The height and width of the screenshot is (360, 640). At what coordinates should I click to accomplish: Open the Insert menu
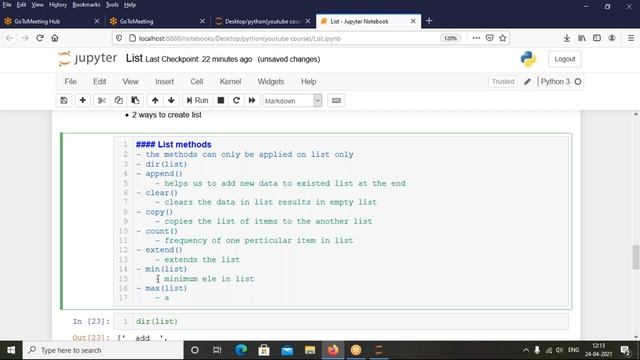[x=164, y=82]
